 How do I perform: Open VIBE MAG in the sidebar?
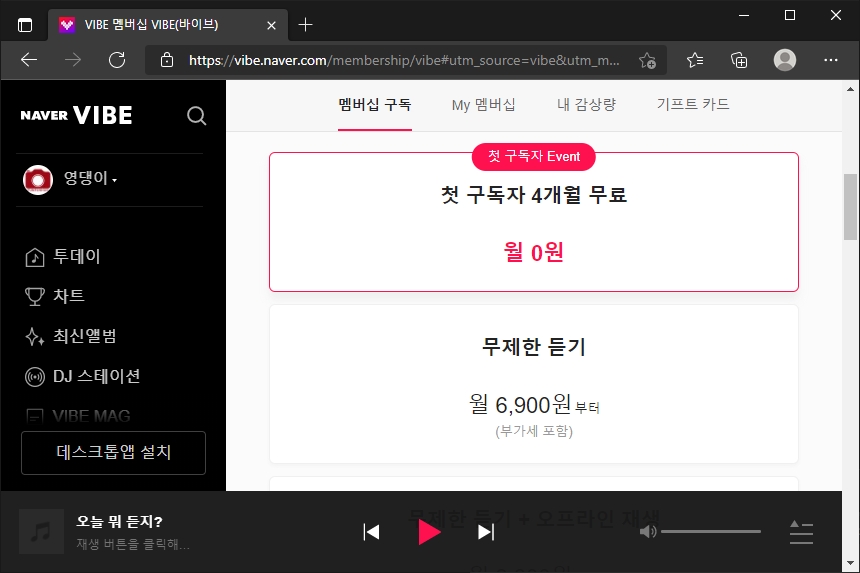pos(91,416)
